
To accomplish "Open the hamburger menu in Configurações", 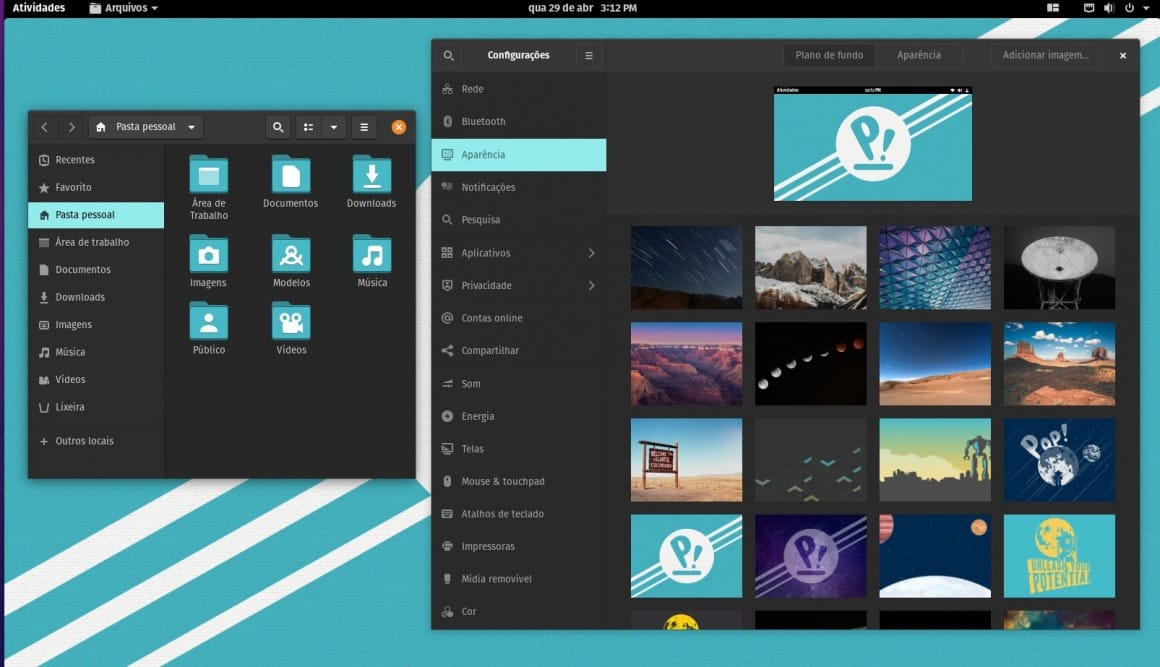I will click(589, 55).
